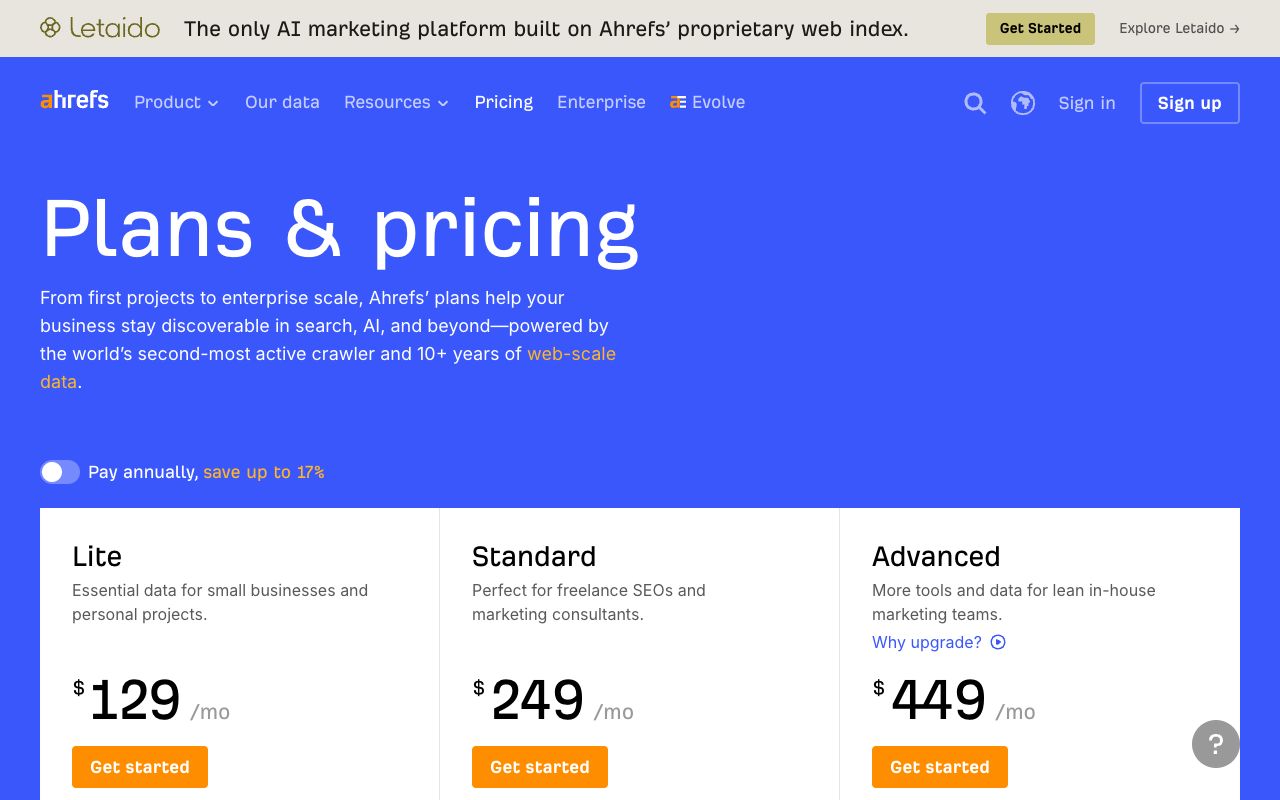The image size is (1280, 800).
Task: Open Our data page
Action: [282, 102]
